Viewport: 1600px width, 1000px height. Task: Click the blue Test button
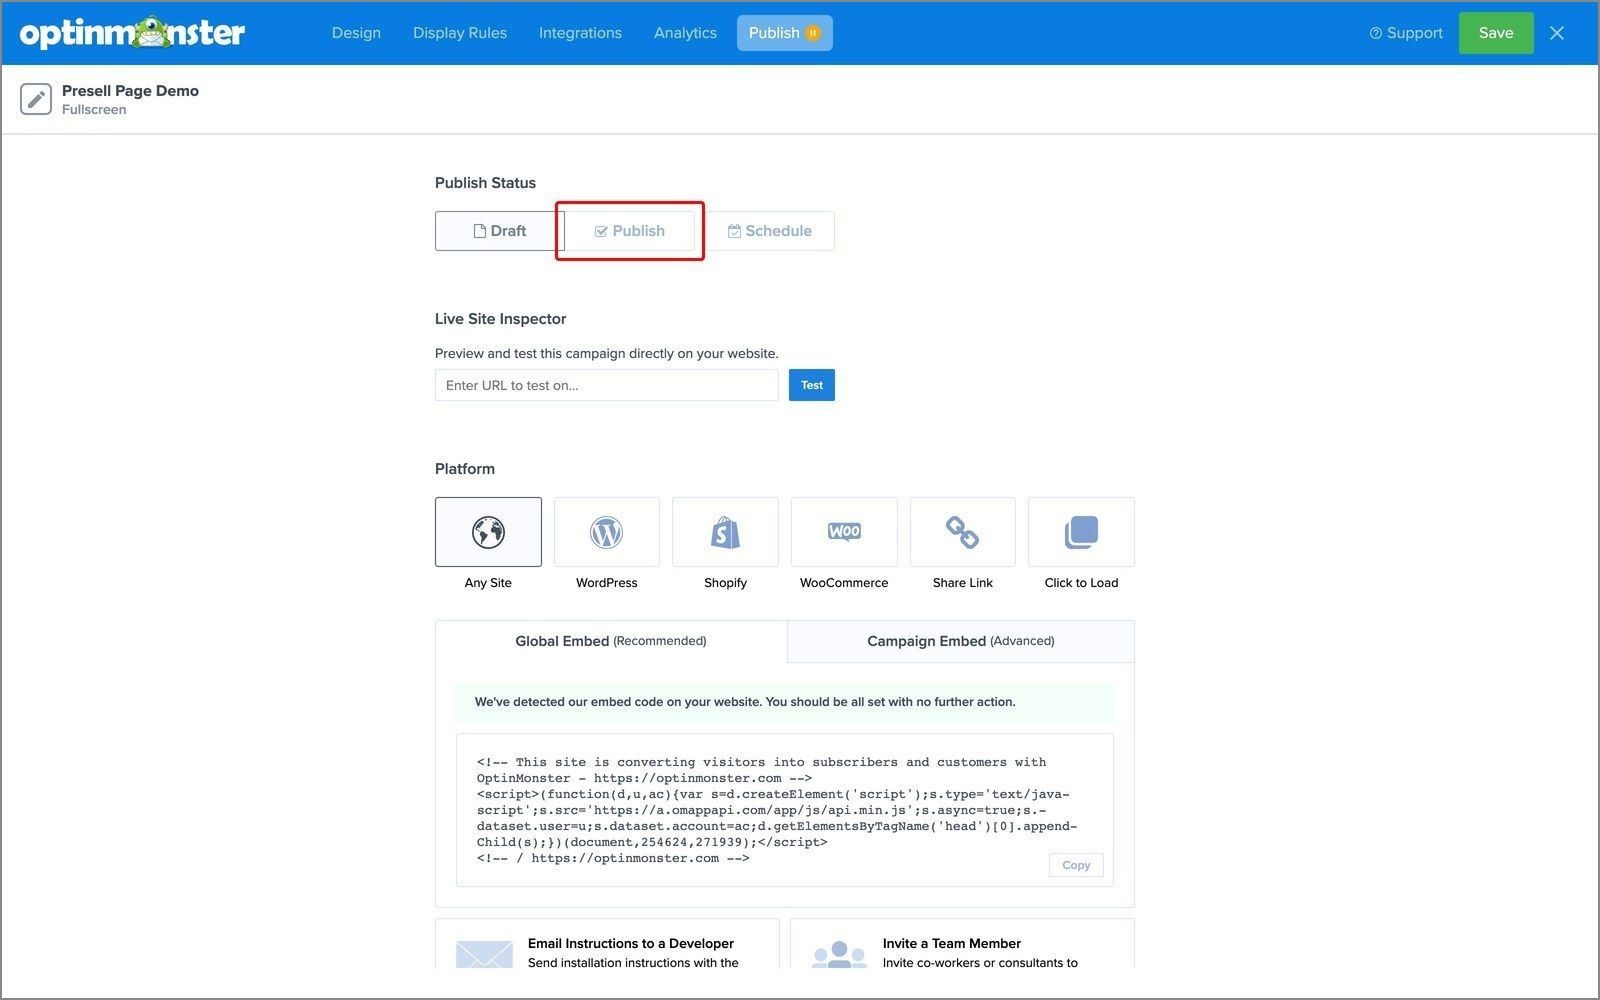click(812, 385)
